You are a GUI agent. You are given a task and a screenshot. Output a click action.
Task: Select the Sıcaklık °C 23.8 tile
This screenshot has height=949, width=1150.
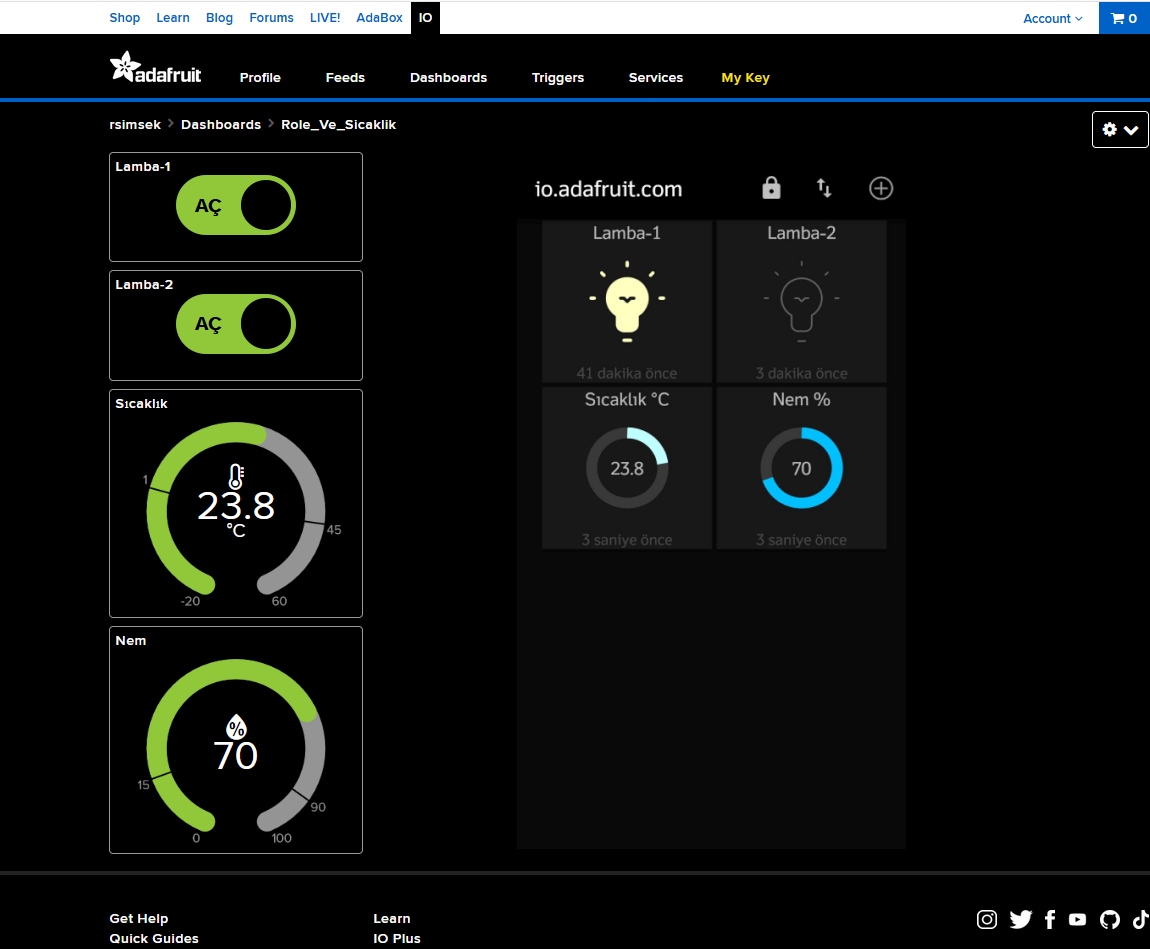tap(627, 468)
